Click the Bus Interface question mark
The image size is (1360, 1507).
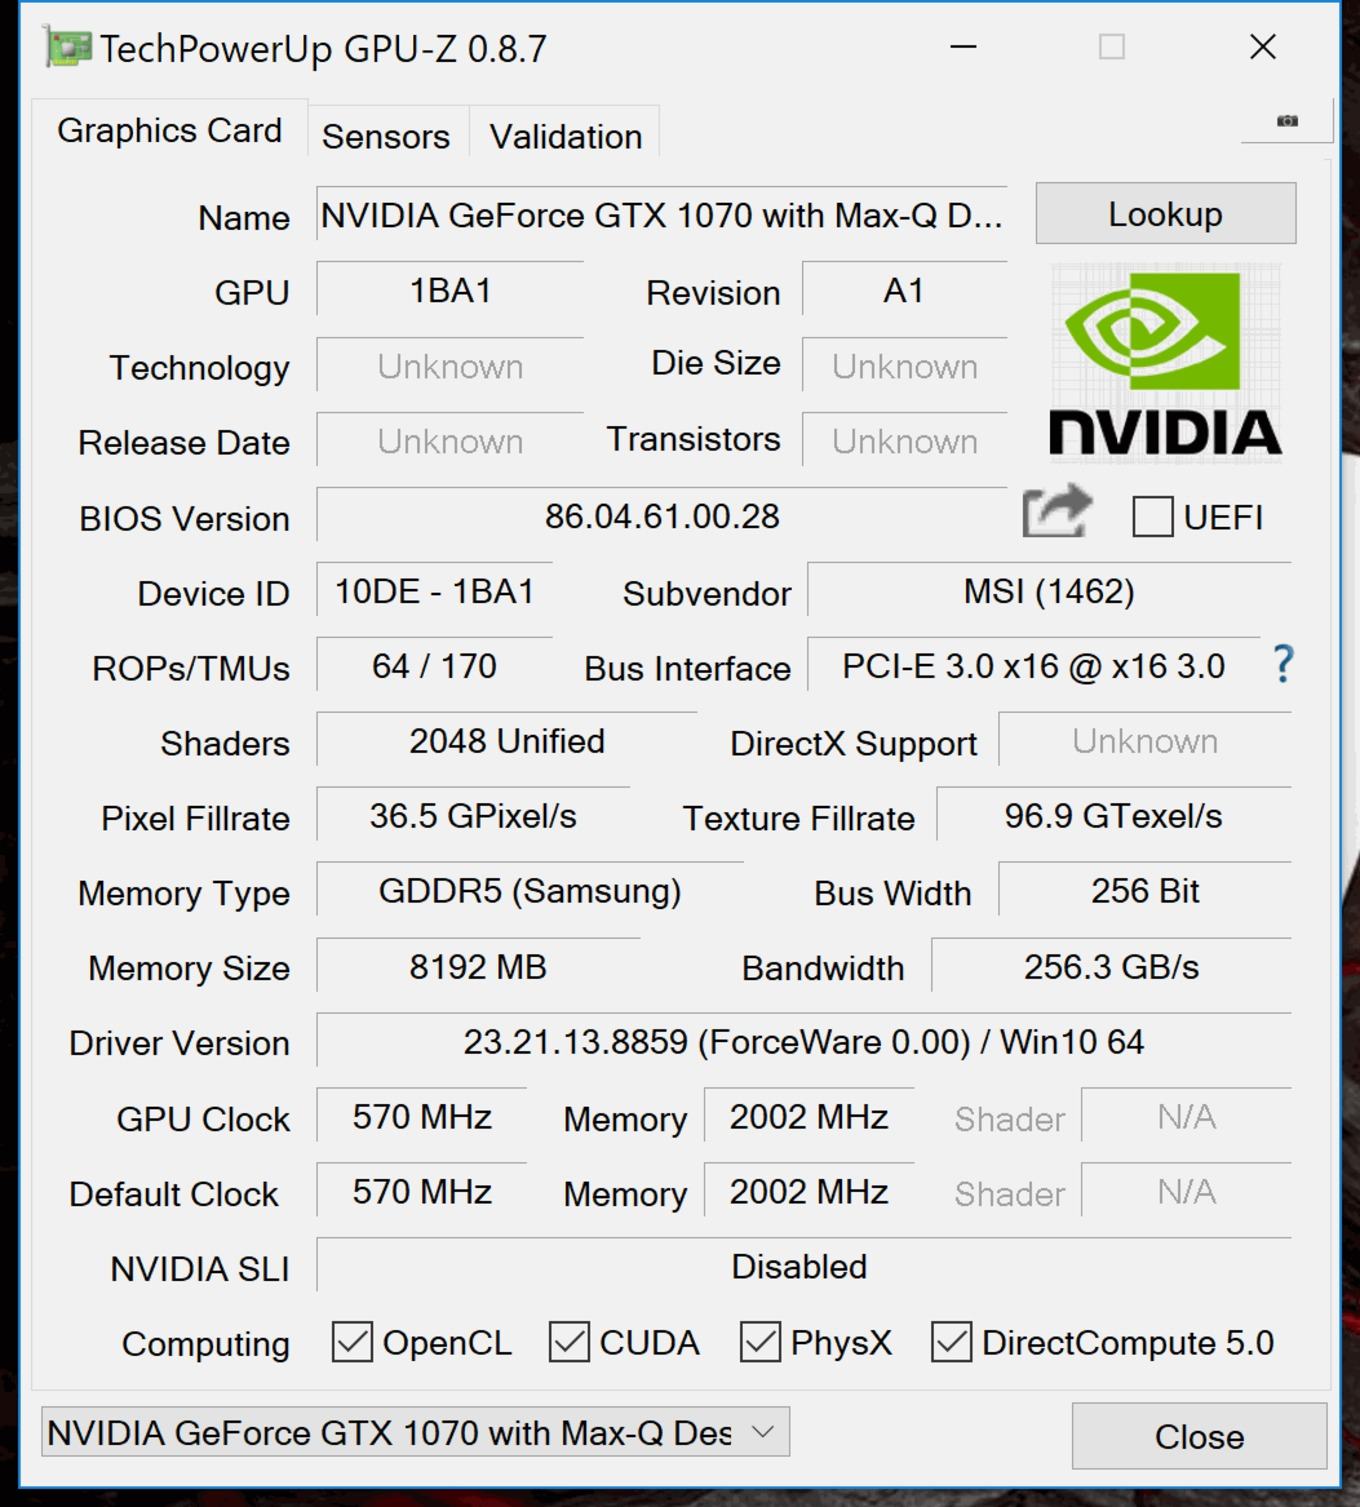click(x=1283, y=664)
